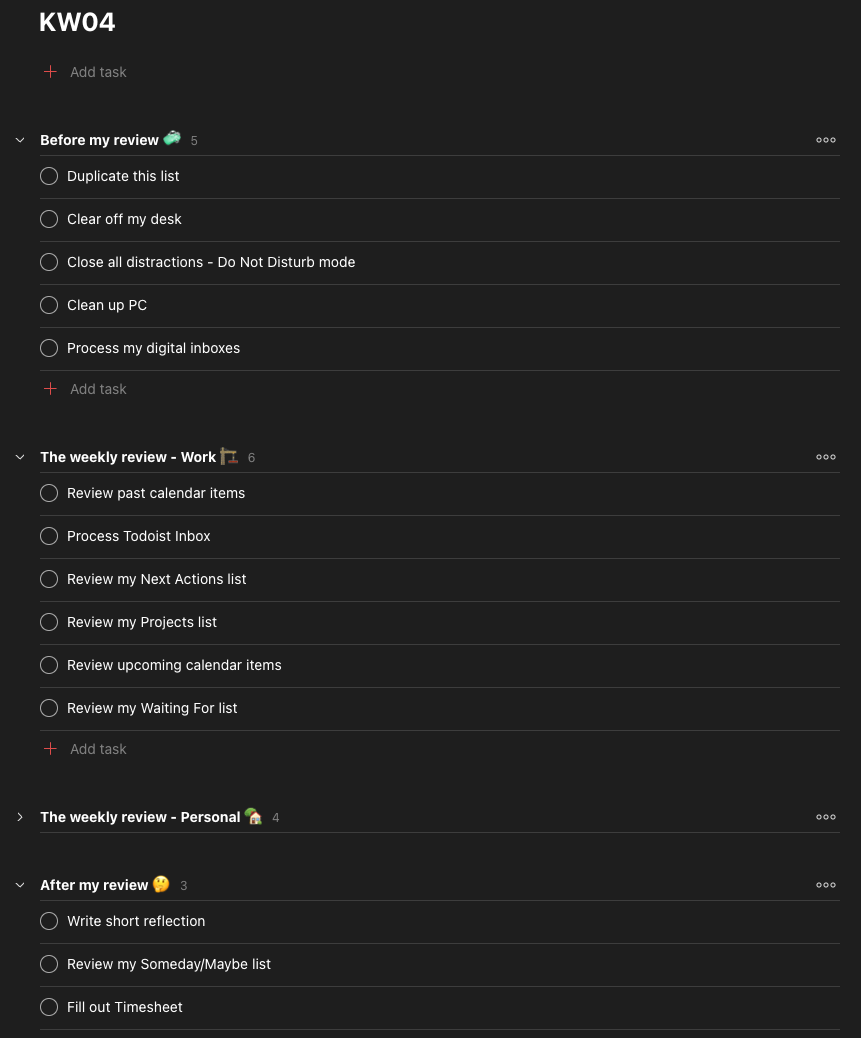This screenshot has width=861, height=1038.
Task: Click plus icon below Process my digital inboxes
Action: [x=50, y=389]
